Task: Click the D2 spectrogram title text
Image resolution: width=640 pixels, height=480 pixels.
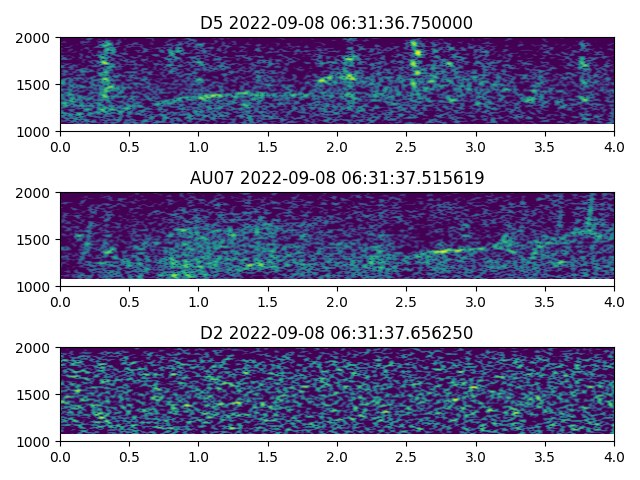Action: (x=336, y=333)
